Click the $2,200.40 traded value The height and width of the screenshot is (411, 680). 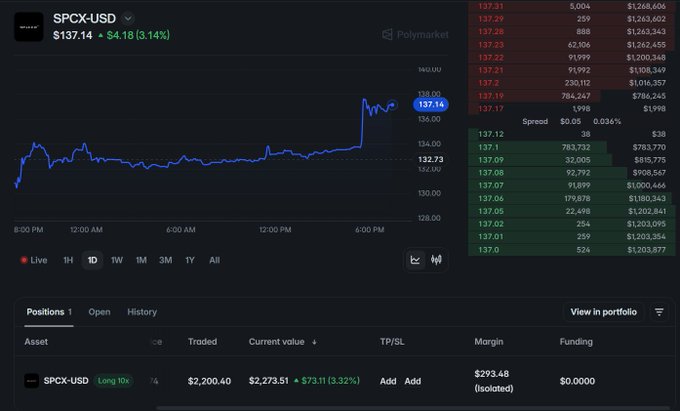click(x=209, y=381)
